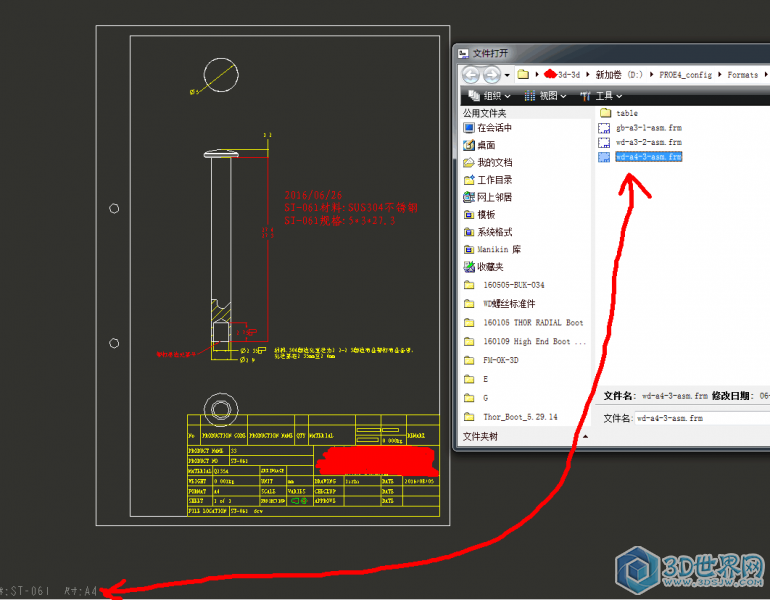Open the 我的文档 (My Documents) shortcut

(488, 163)
